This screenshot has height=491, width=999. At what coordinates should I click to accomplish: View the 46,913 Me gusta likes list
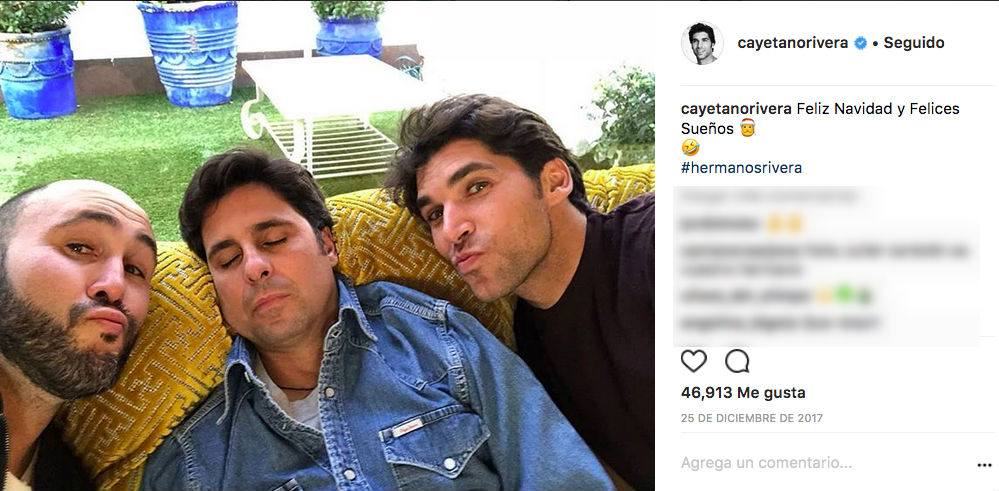tap(743, 393)
